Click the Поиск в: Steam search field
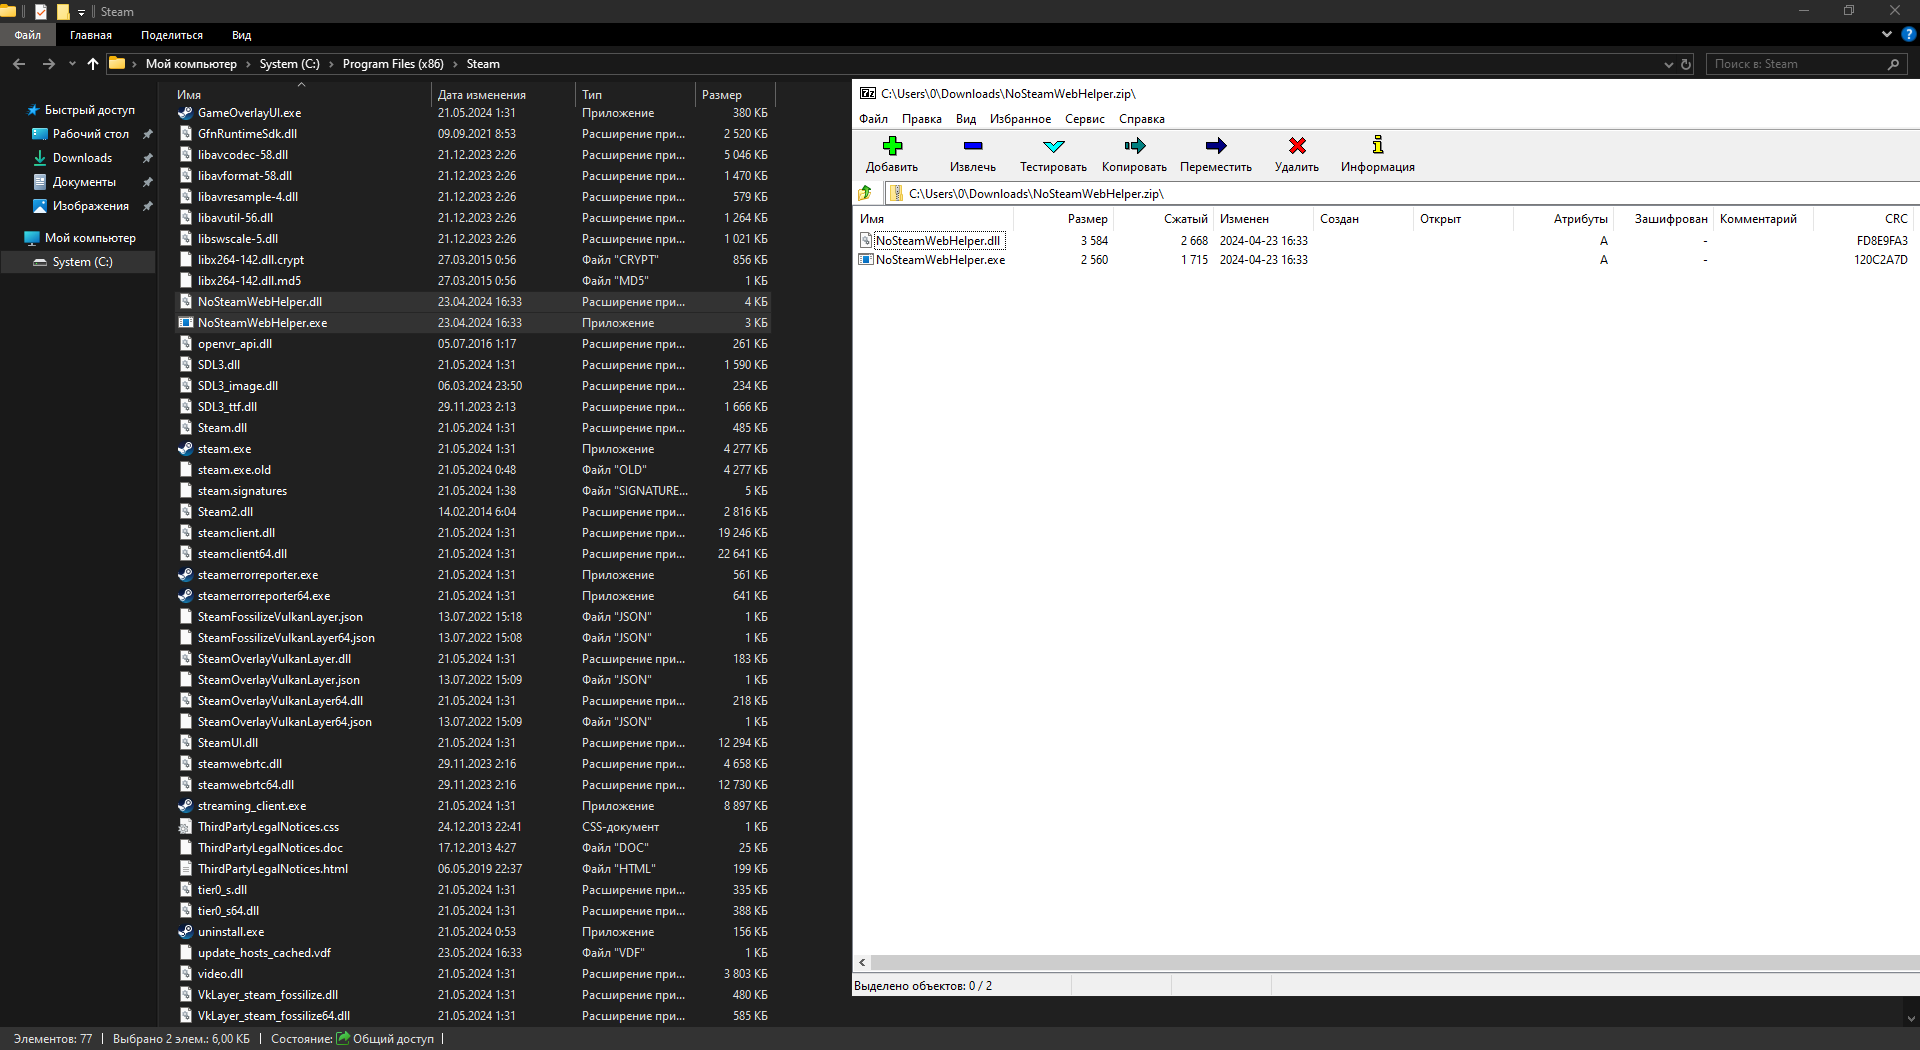The height and width of the screenshot is (1050, 1920). [1795, 64]
